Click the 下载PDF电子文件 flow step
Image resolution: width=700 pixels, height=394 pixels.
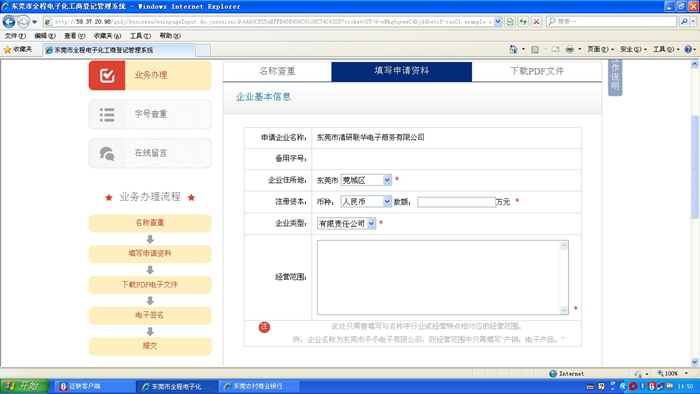[x=150, y=284]
